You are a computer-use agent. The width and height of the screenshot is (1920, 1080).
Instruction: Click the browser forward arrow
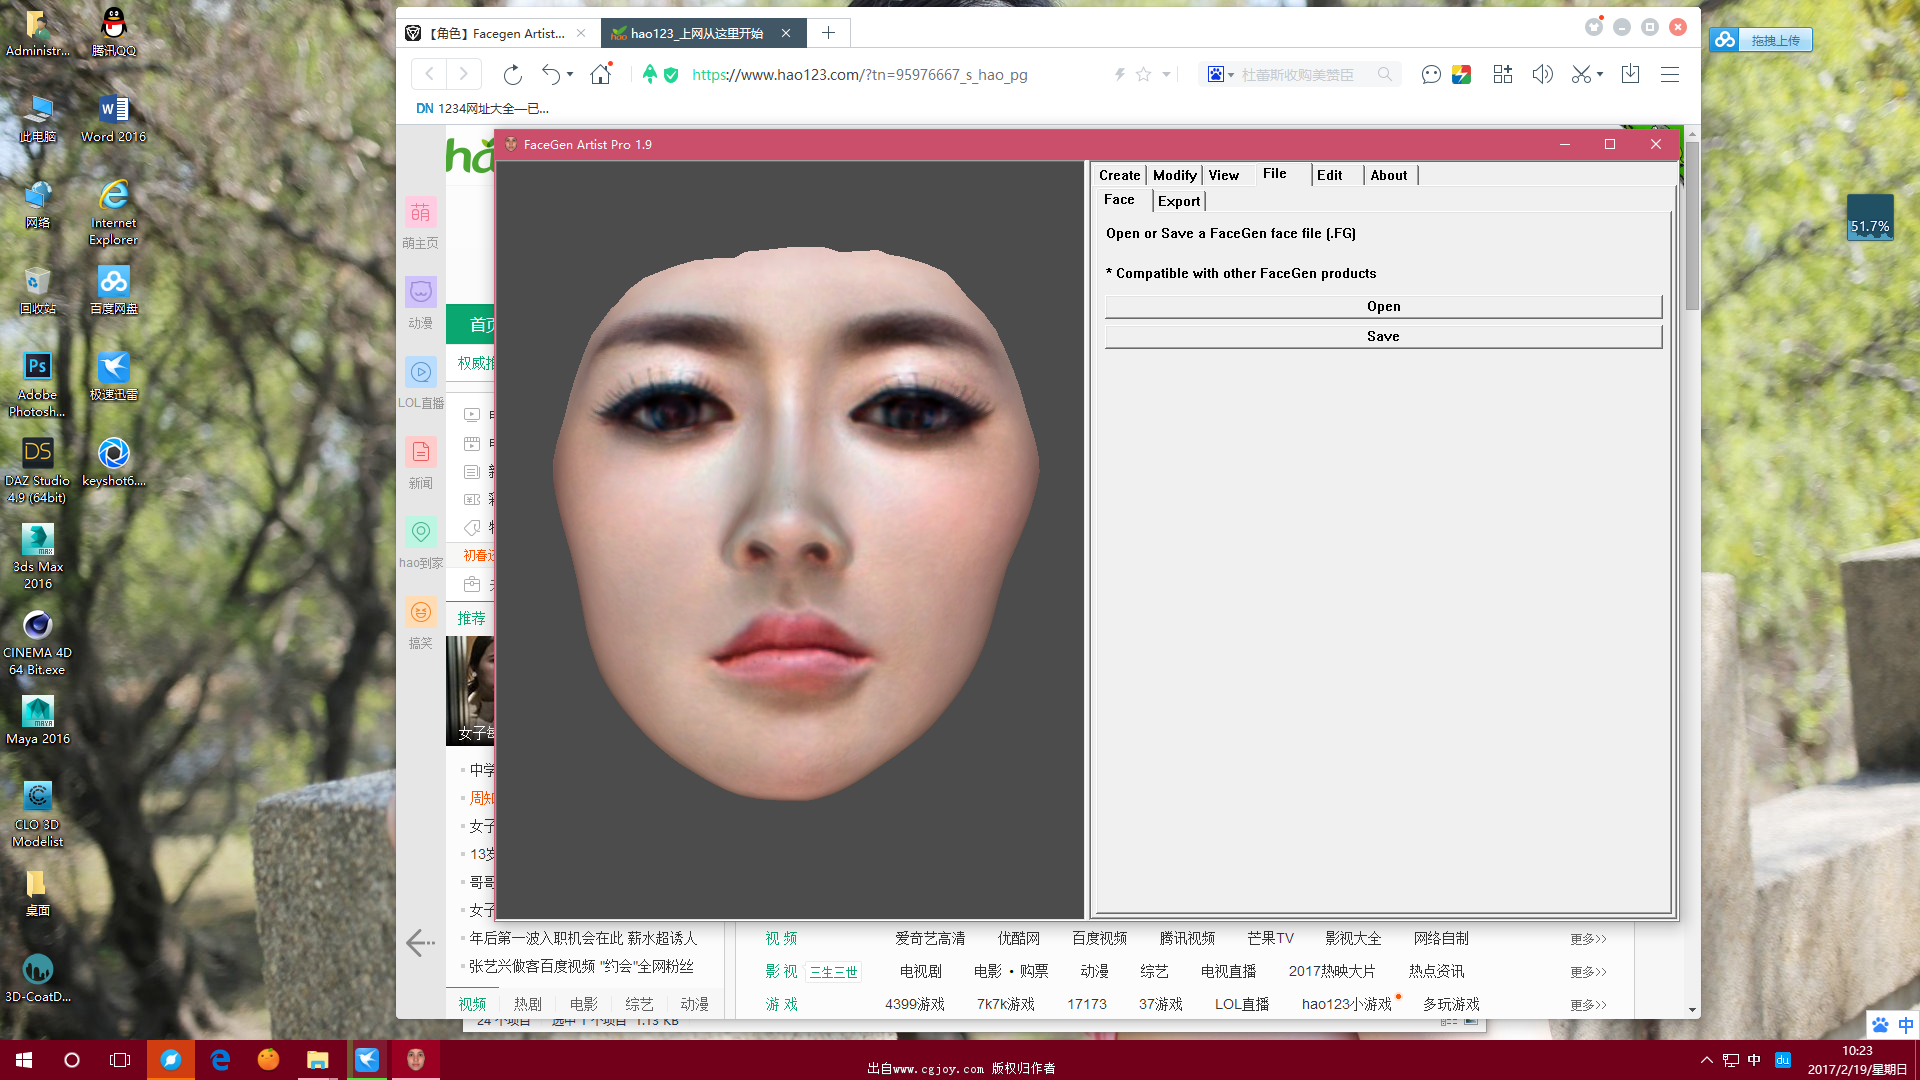click(x=463, y=74)
